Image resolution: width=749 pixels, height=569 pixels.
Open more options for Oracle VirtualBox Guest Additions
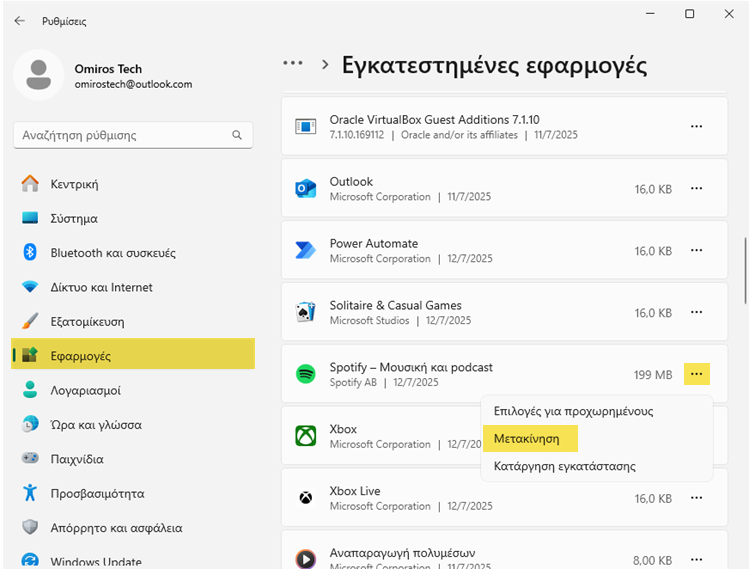click(x=696, y=126)
